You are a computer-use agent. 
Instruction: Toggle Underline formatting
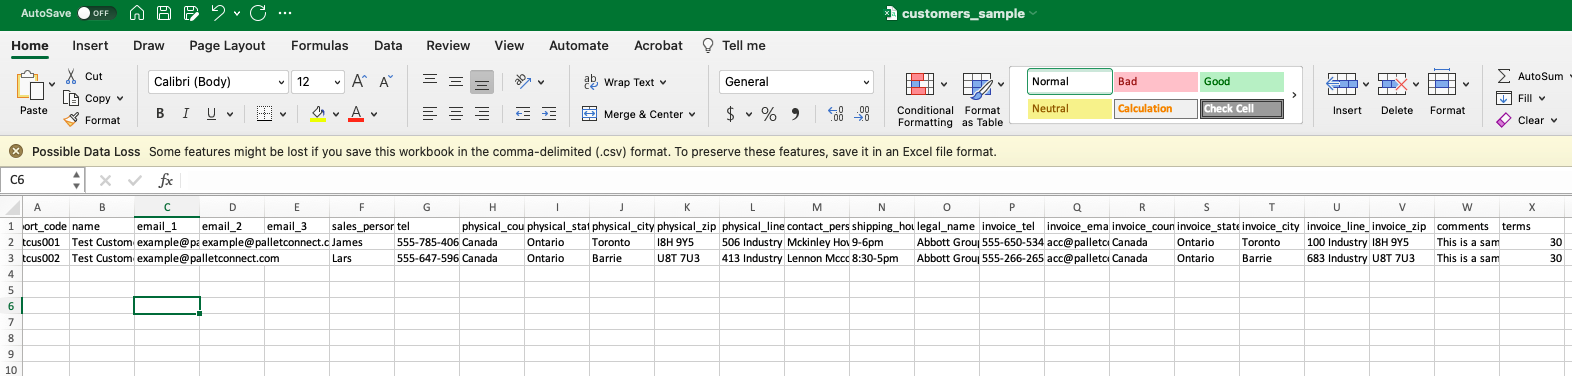coord(211,114)
